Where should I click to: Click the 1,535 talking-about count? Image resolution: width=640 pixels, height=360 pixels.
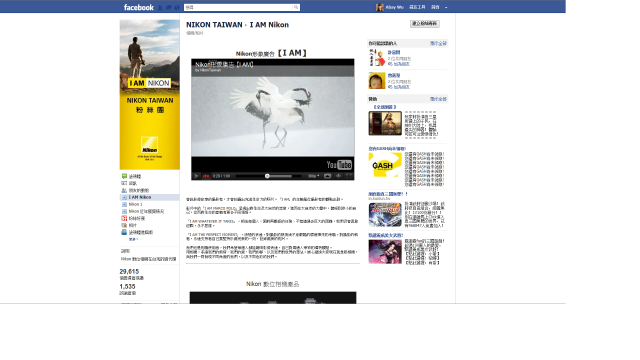(127, 287)
